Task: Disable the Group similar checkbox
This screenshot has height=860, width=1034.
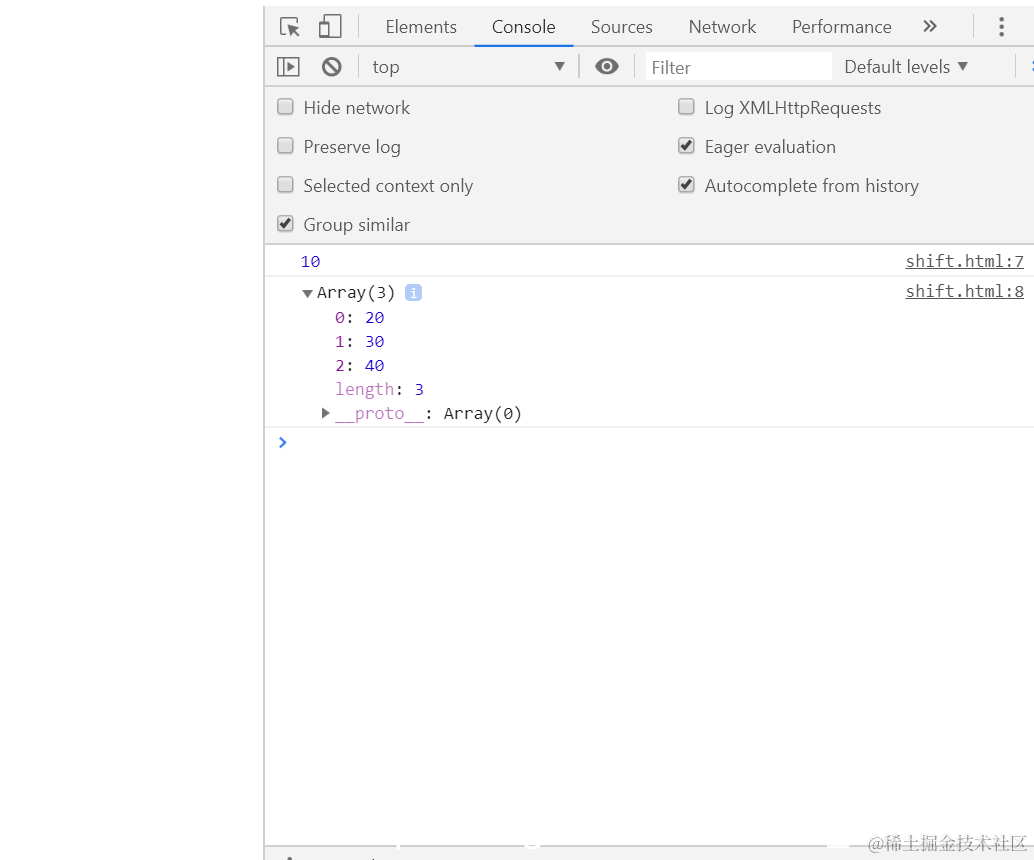Action: [x=286, y=224]
